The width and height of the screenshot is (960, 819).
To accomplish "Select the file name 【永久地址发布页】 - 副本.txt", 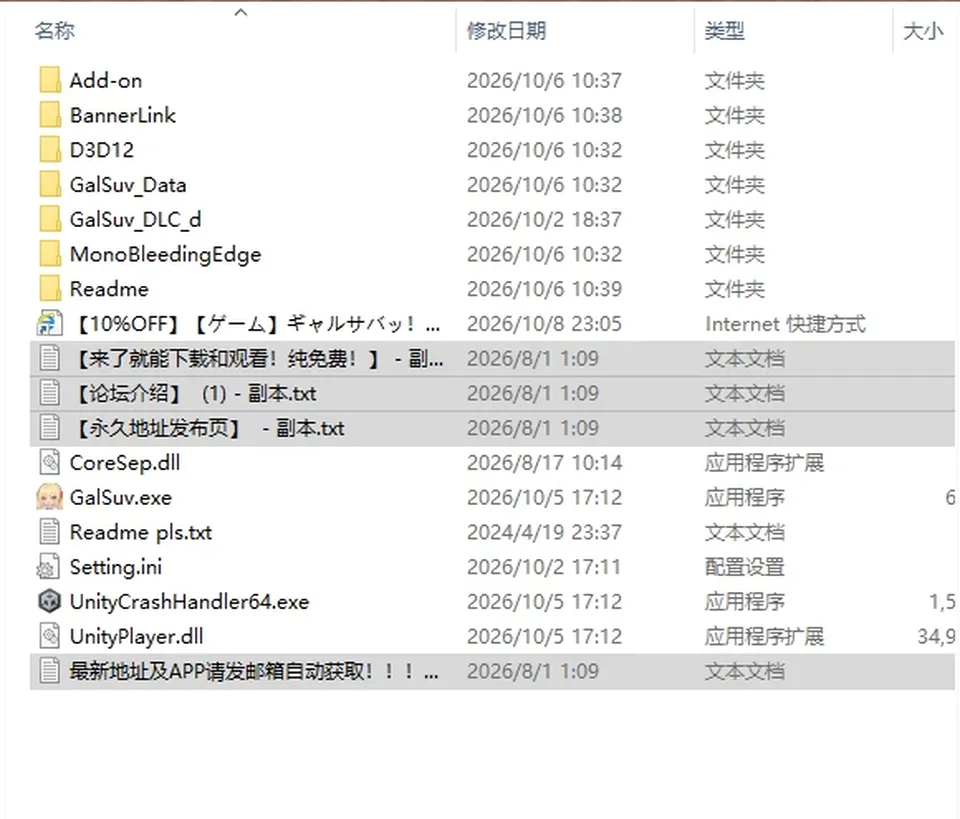I will click(x=208, y=428).
